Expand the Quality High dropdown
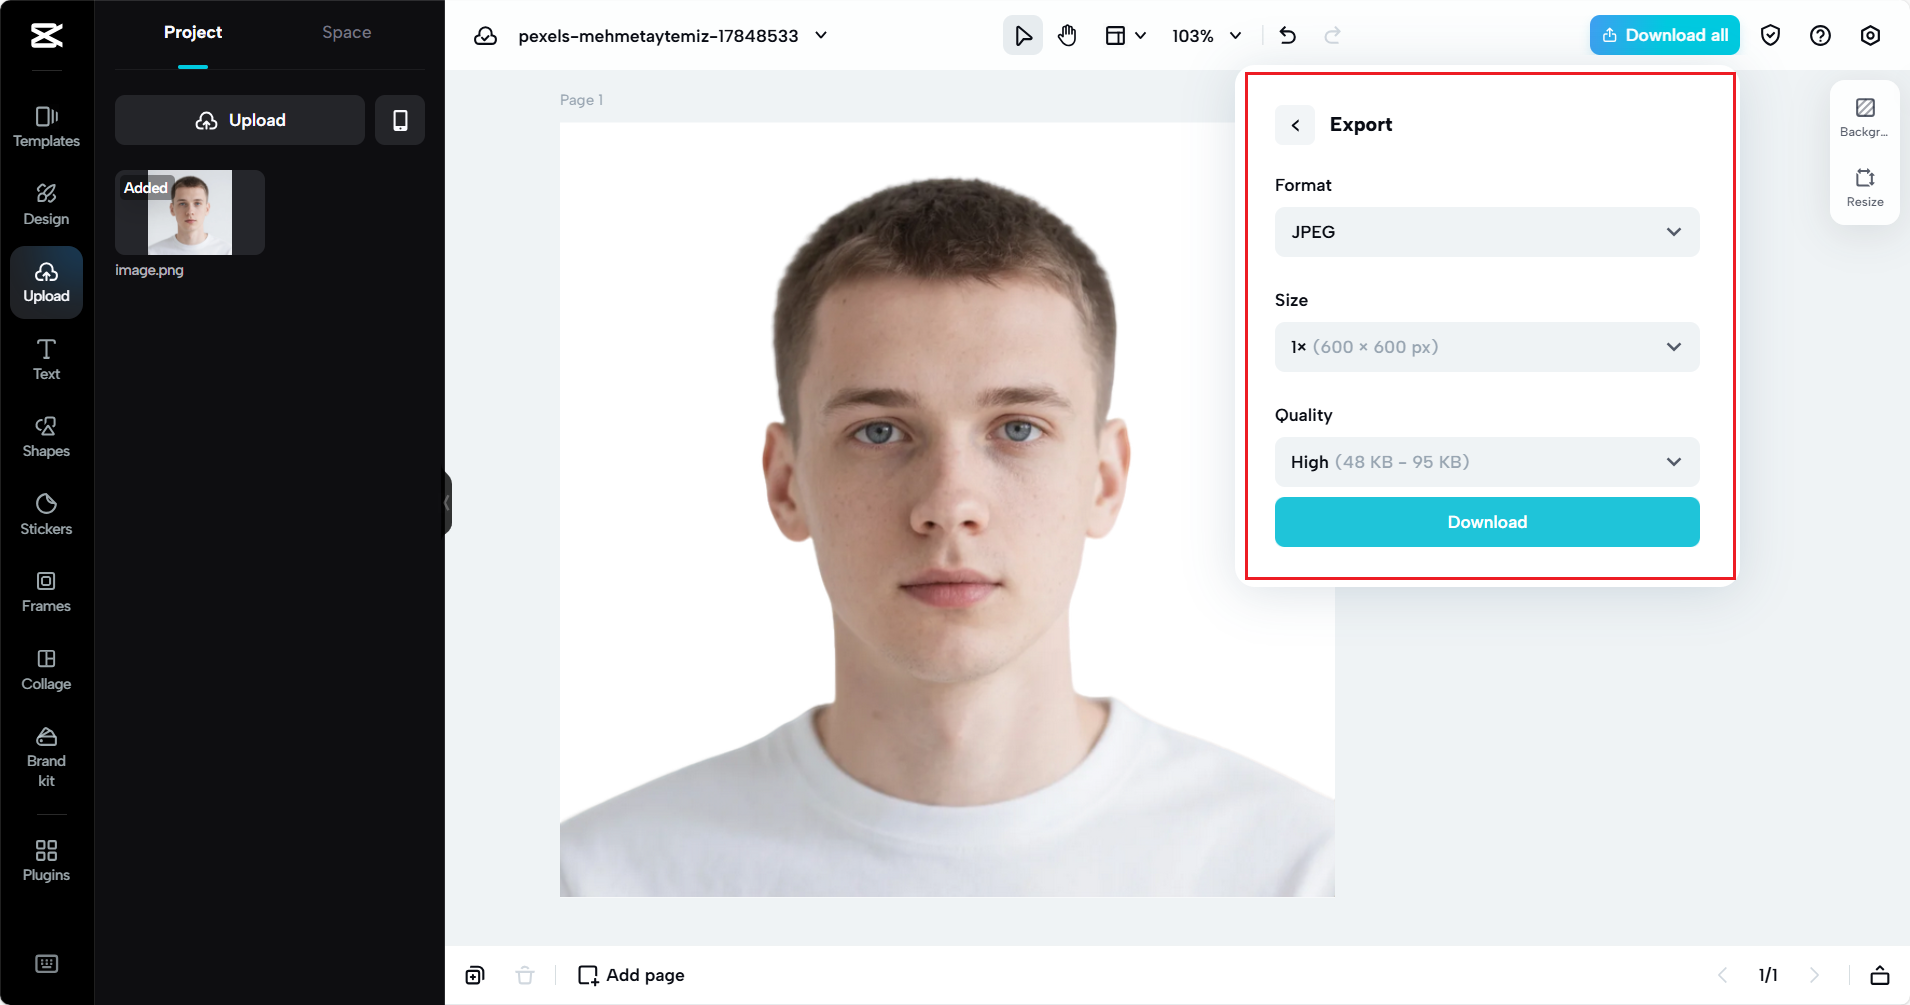Viewport: 1910px width, 1005px height. click(x=1487, y=462)
